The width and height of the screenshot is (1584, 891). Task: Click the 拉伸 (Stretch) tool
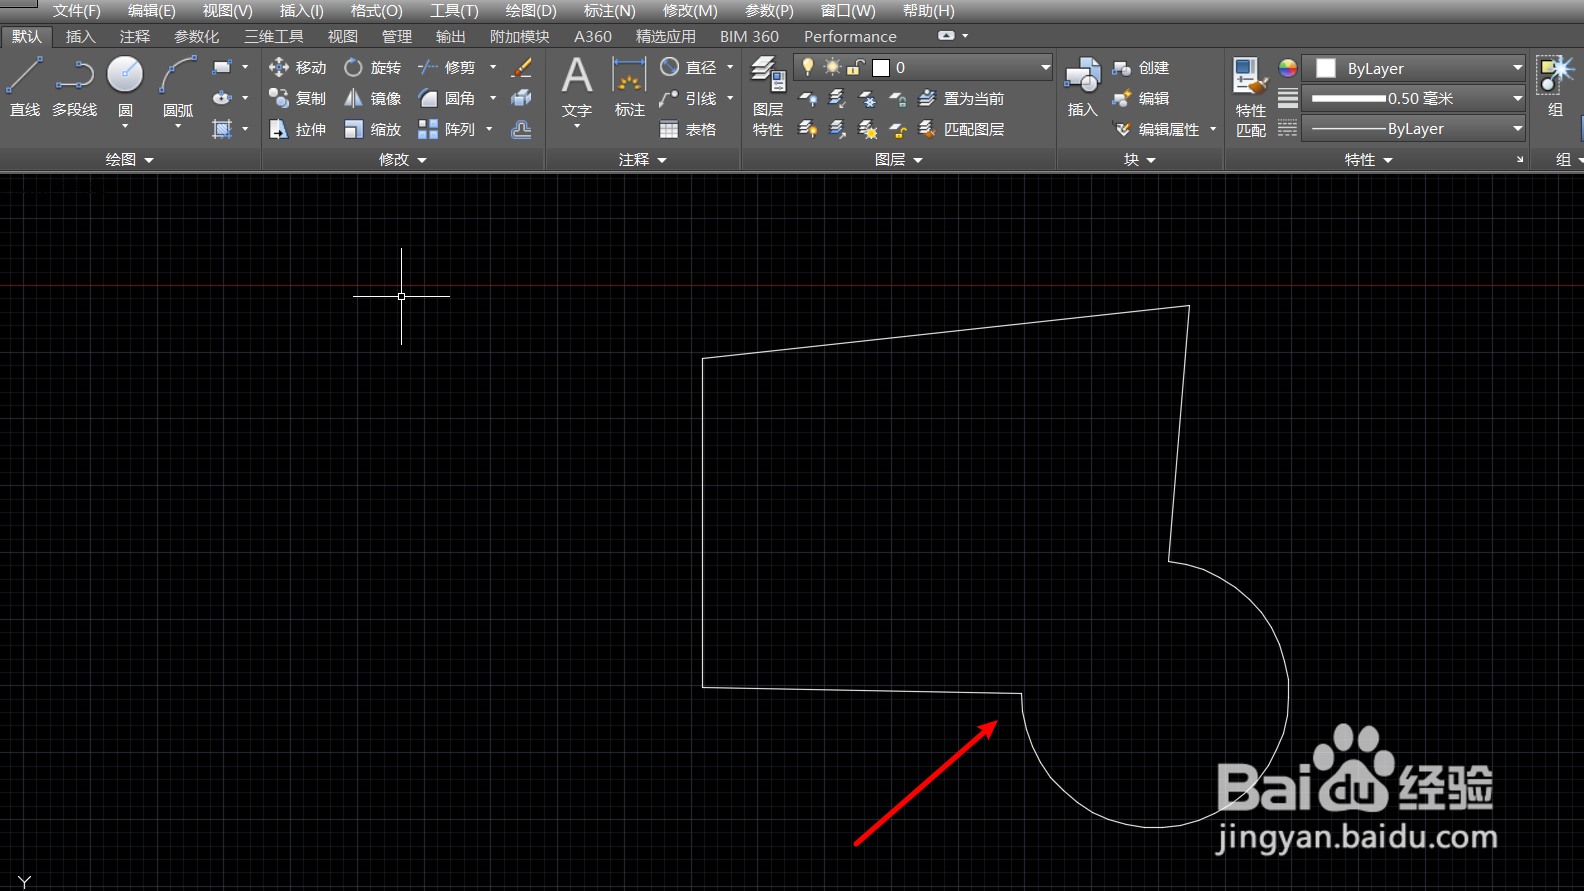[298, 129]
